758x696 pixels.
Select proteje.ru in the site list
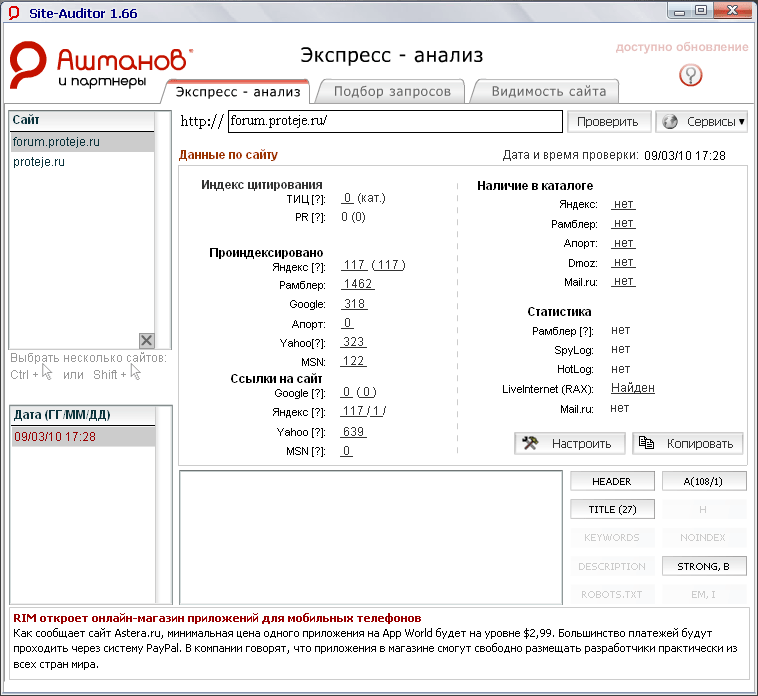[x=40, y=162]
